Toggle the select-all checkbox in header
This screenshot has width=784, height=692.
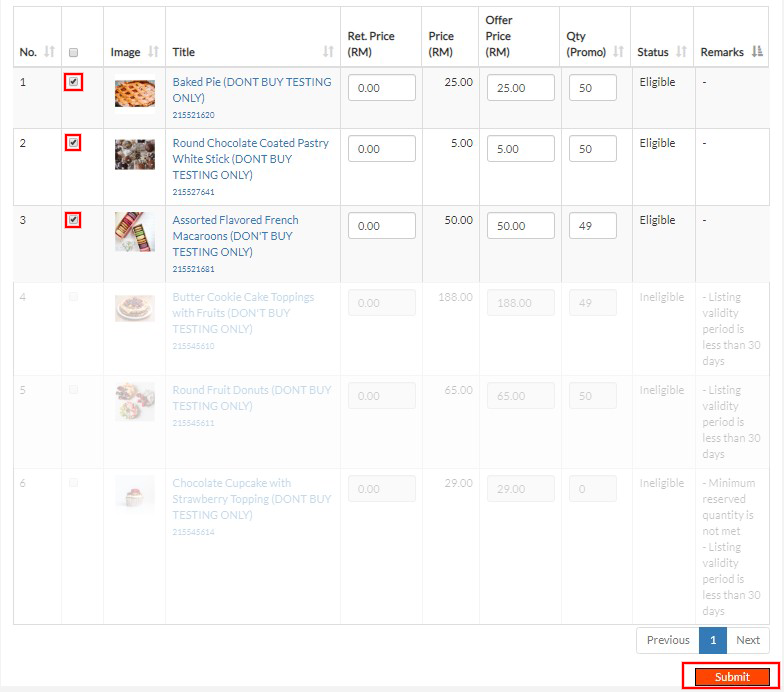(x=74, y=52)
